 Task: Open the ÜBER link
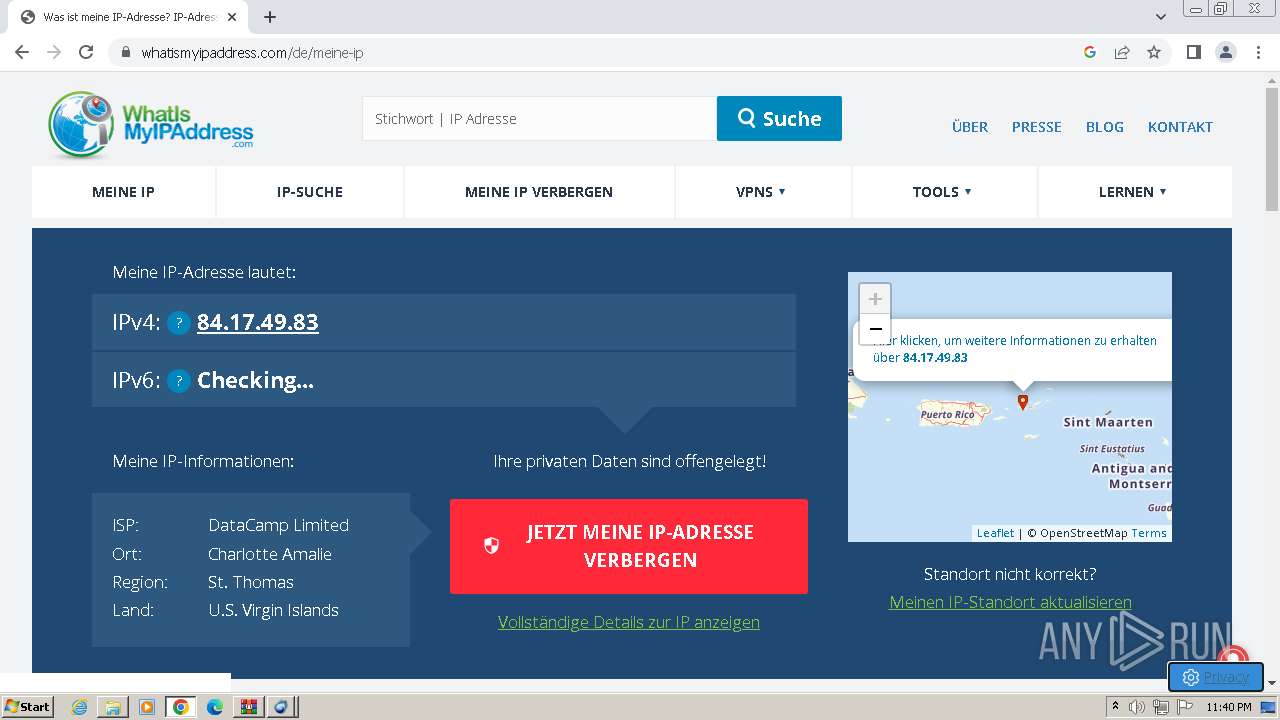coord(970,127)
